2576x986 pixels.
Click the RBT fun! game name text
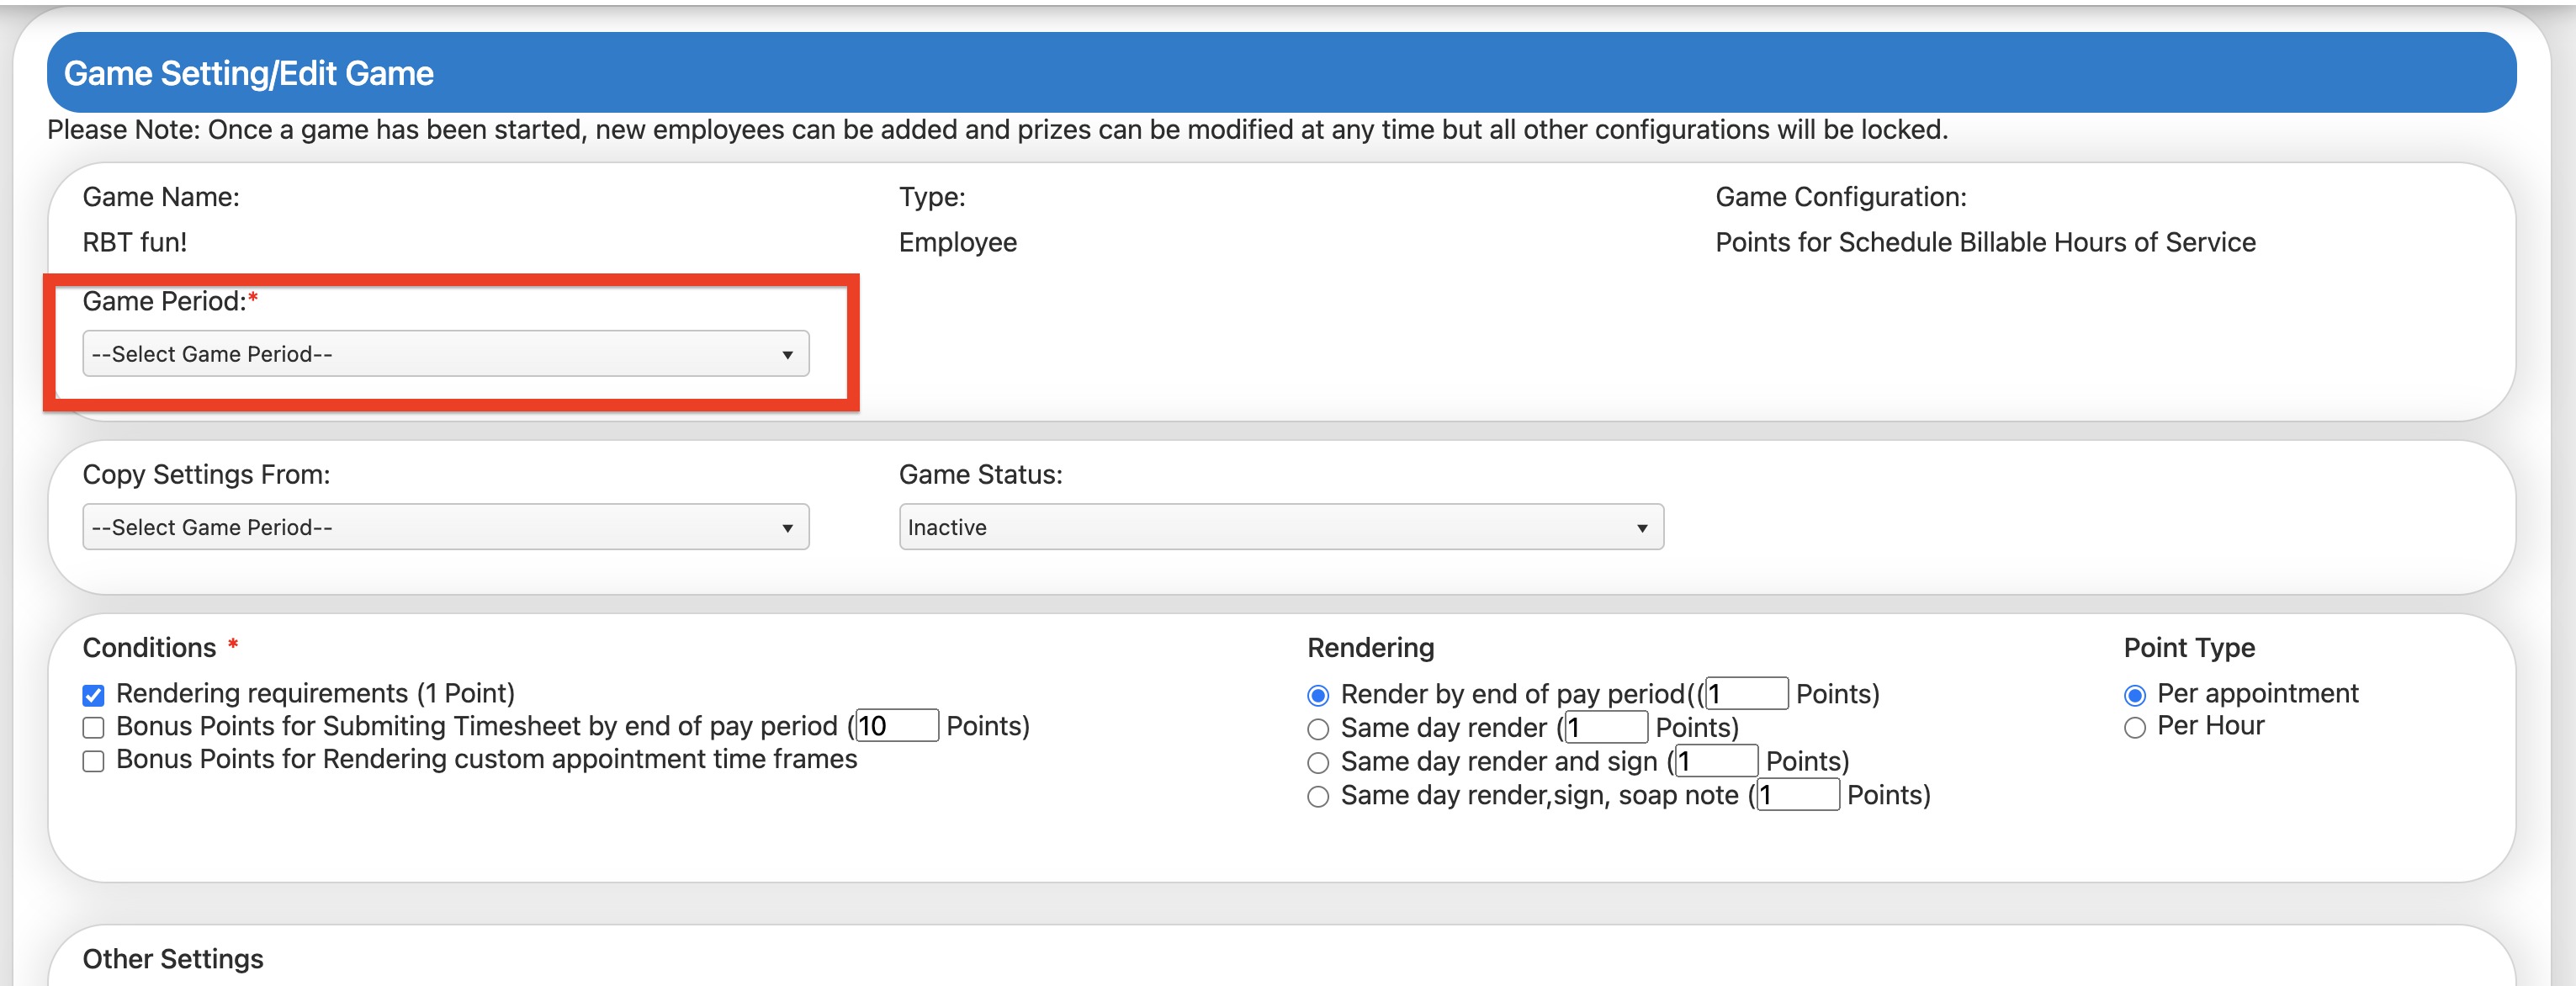(135, 242)
